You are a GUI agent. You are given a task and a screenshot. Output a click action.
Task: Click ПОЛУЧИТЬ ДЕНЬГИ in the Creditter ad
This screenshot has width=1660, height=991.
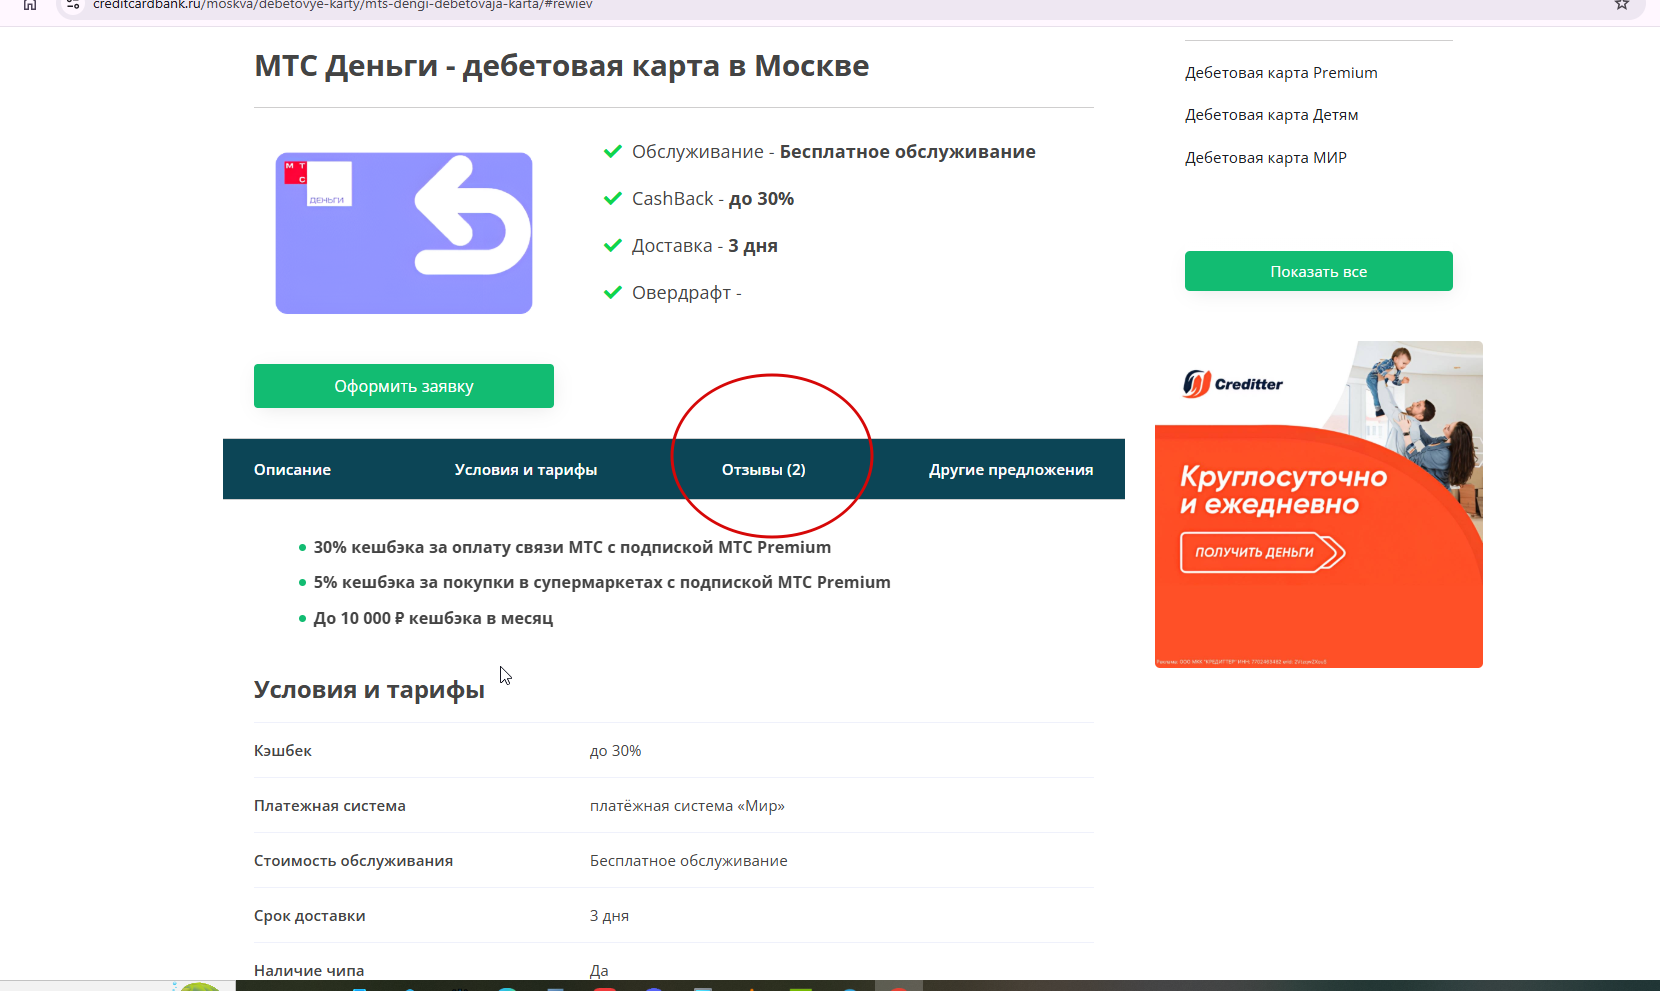1262,552
